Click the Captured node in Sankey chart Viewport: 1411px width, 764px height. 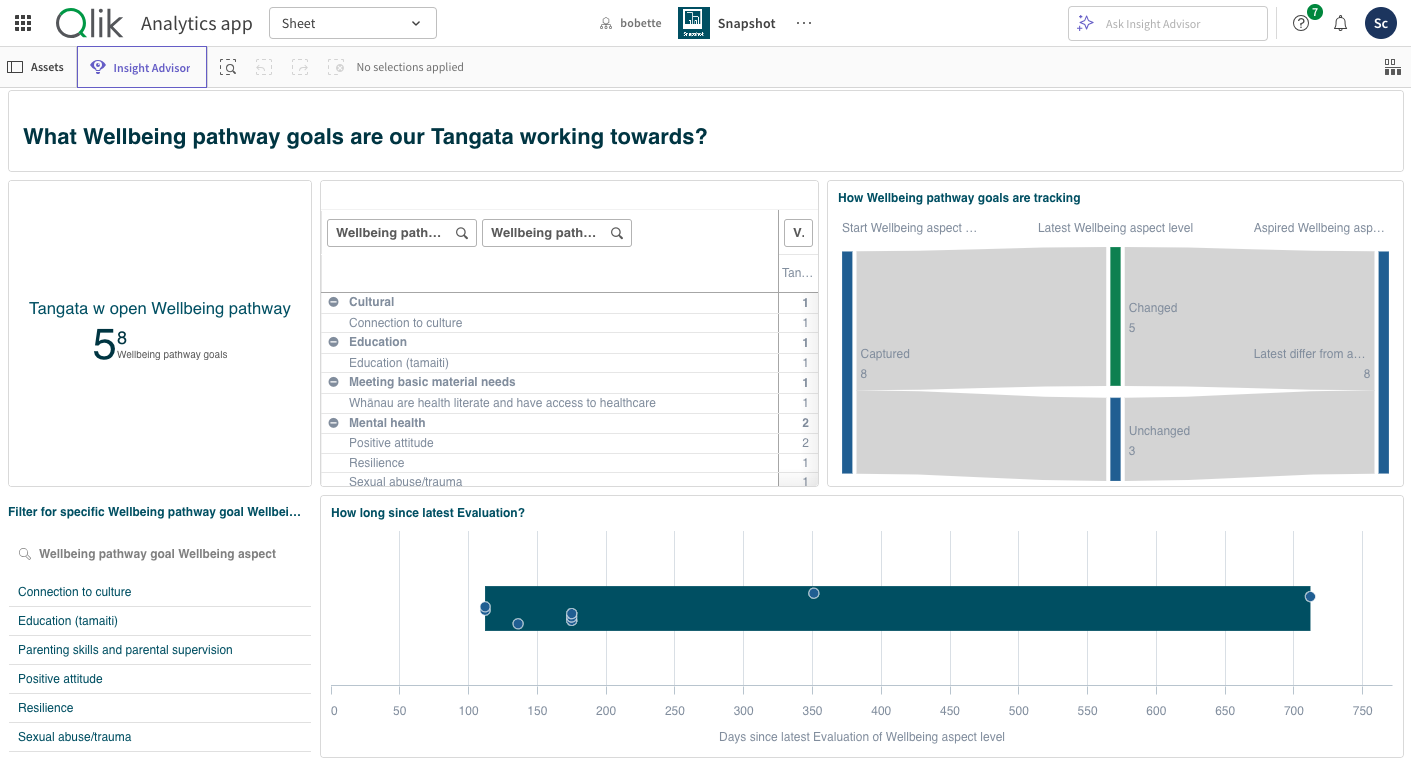point(847,362)
